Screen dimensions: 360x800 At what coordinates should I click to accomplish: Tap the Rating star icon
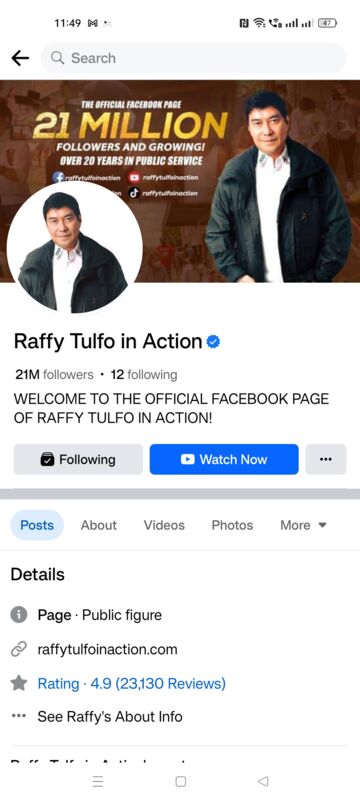coord(19,683)
